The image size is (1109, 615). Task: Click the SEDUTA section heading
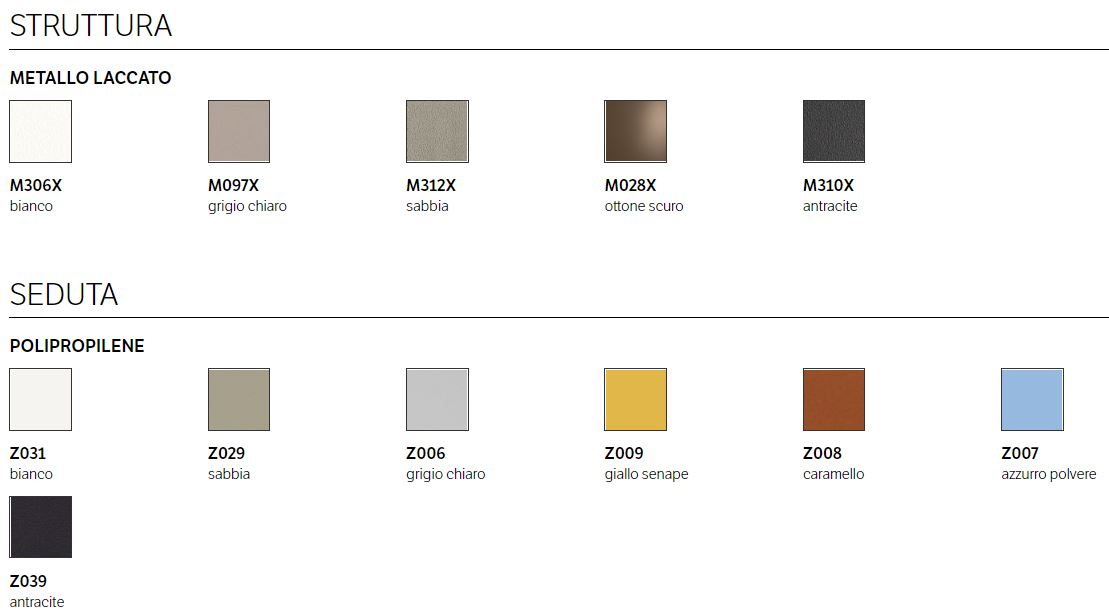(x=63, y=294)
